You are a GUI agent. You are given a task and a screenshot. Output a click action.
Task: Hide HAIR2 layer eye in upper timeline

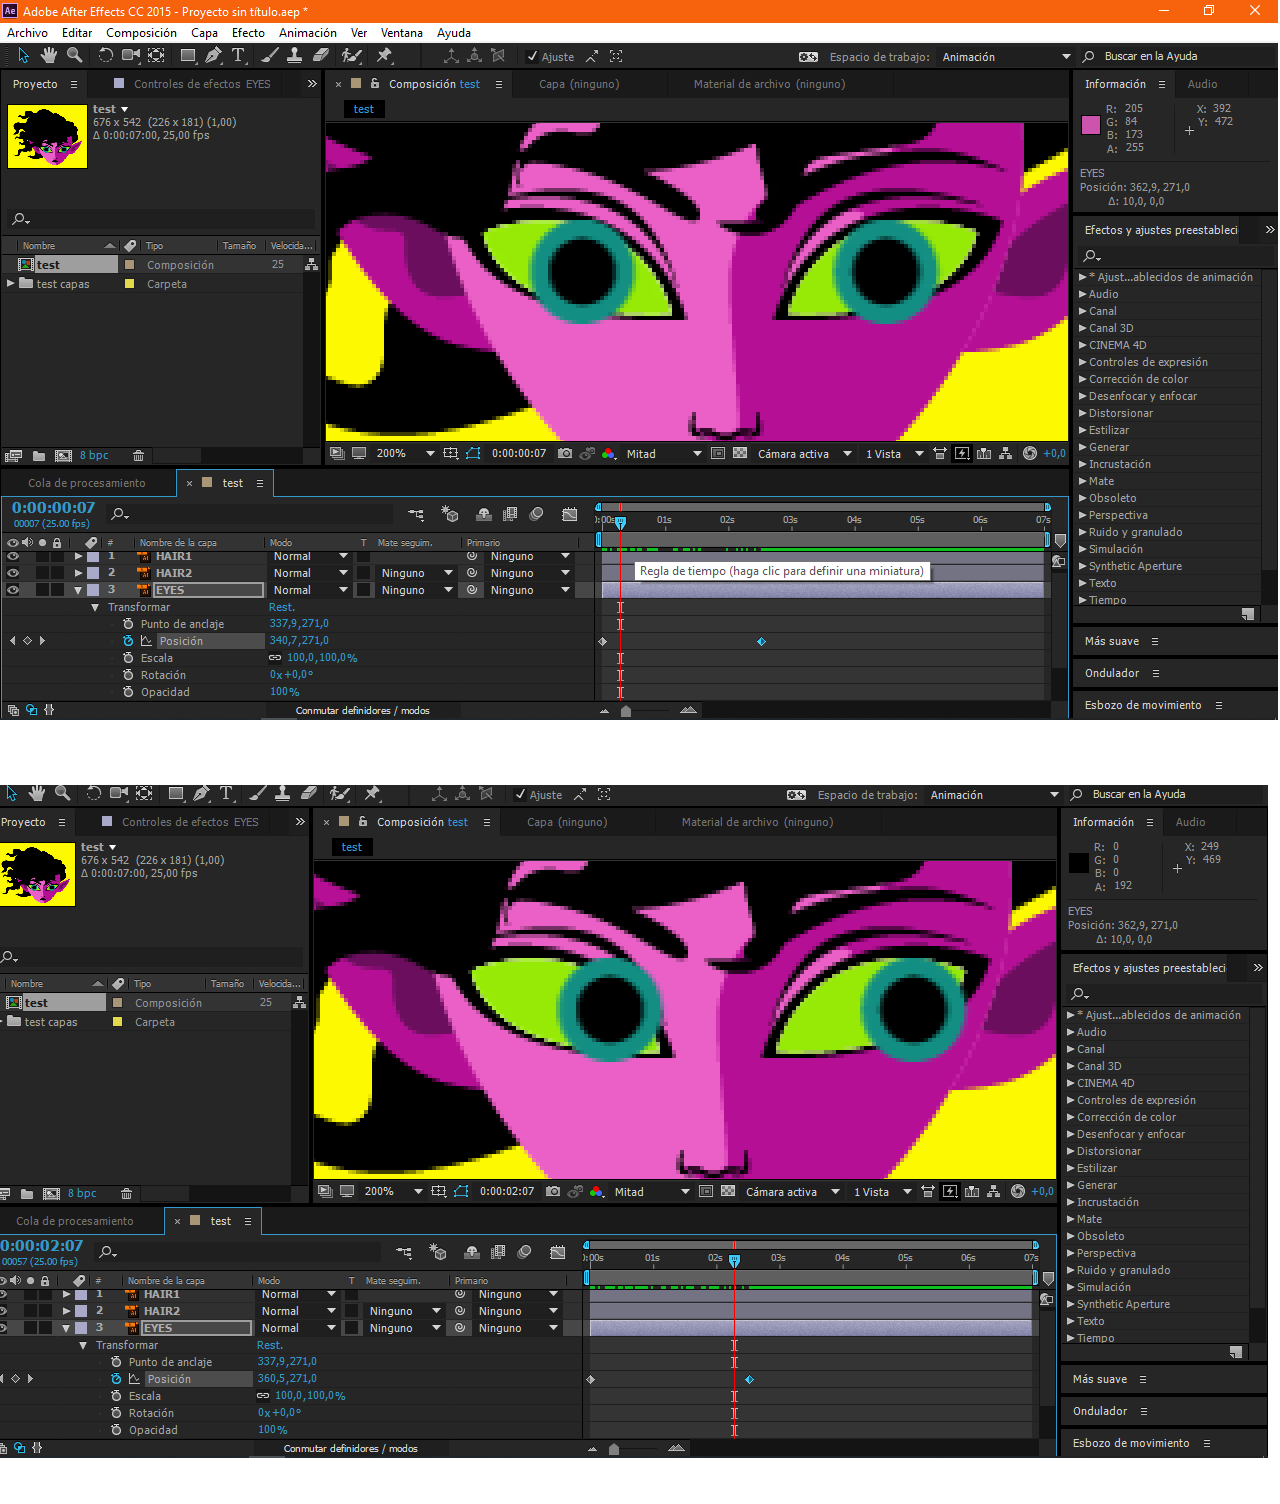click(x=13, y=573)
